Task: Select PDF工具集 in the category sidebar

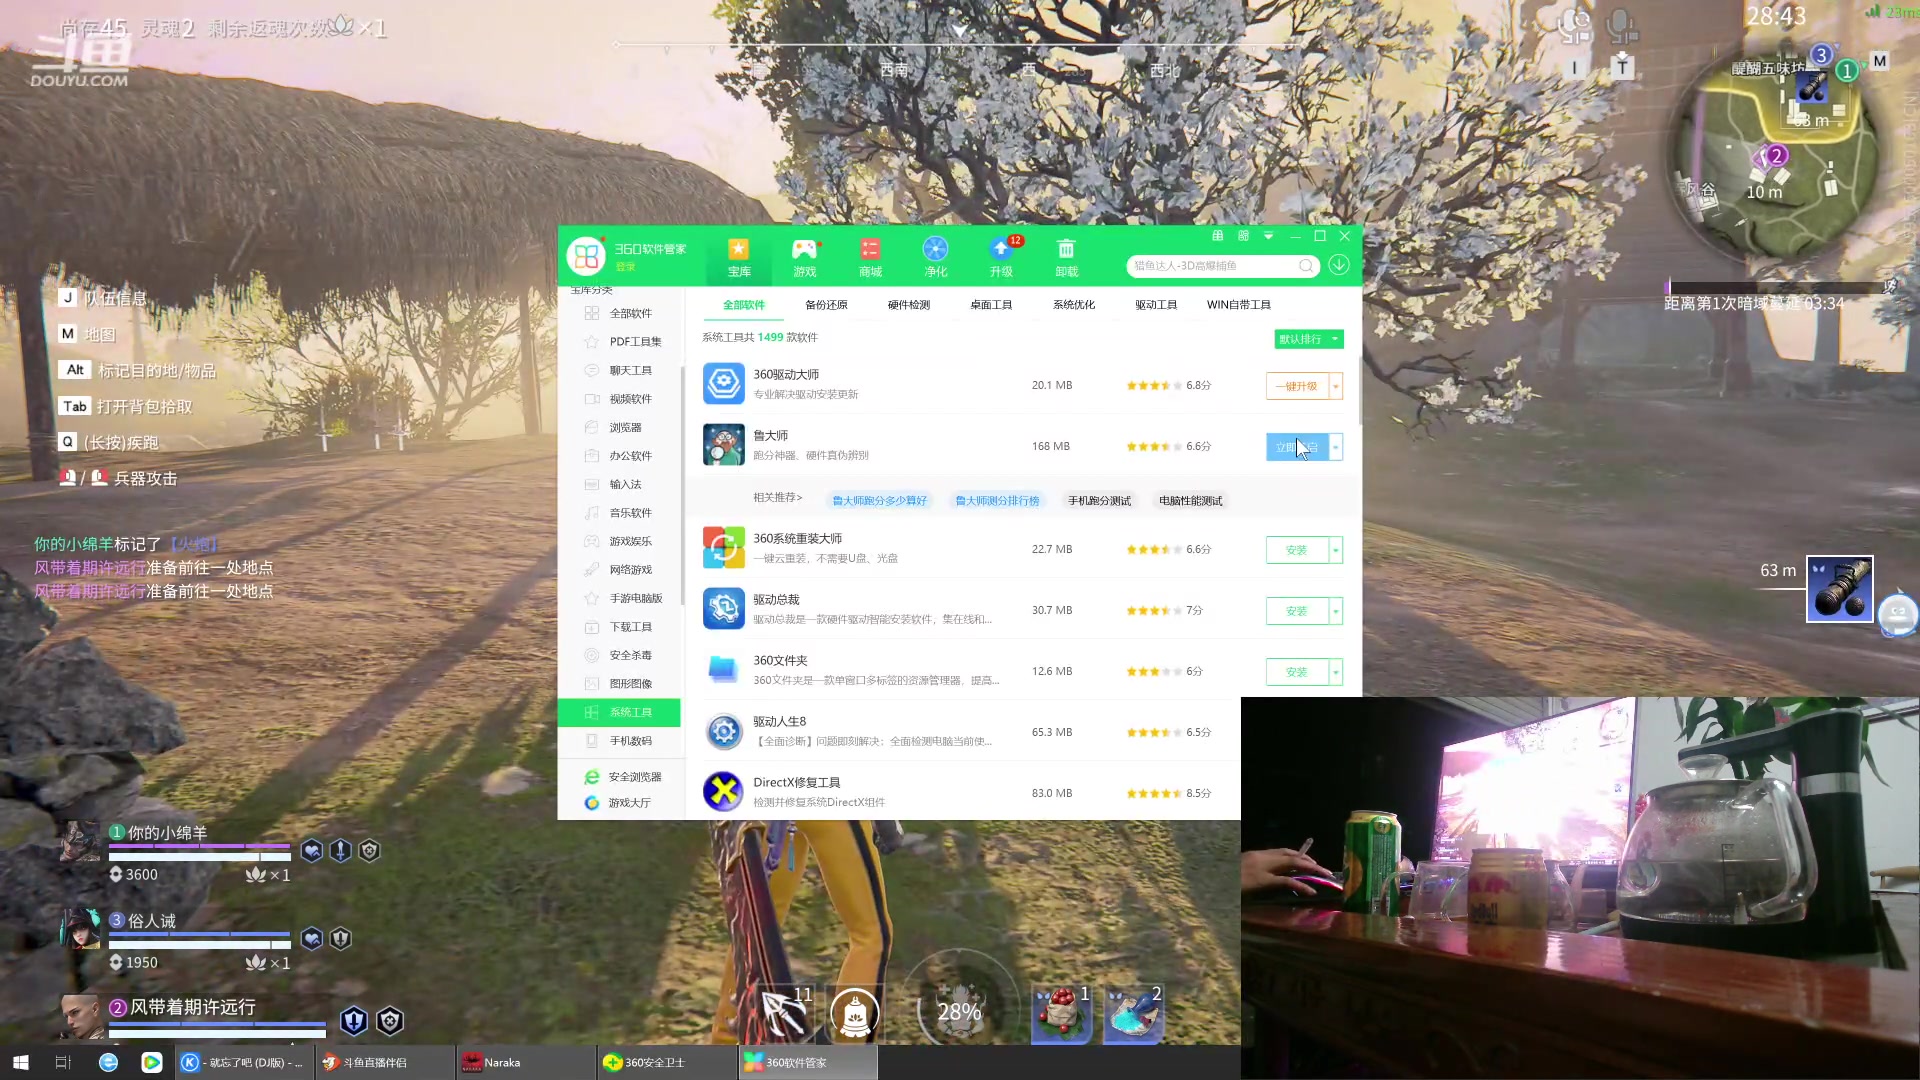Action: point(620,342)
